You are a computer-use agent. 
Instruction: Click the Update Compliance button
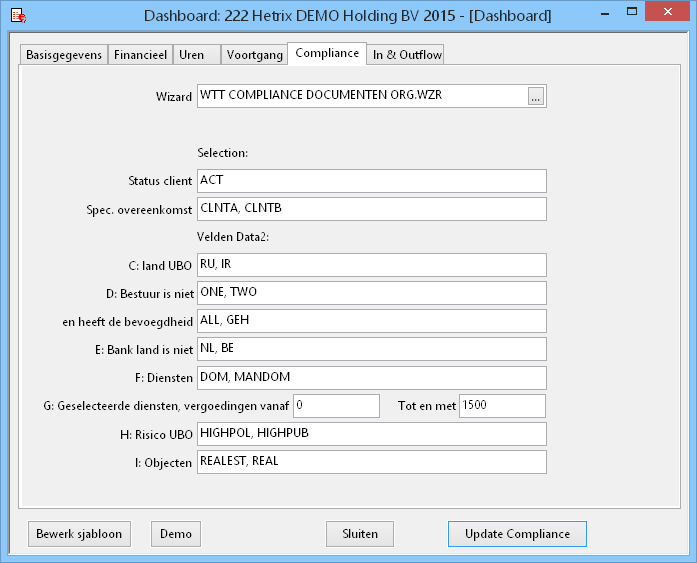coord(517,534)
